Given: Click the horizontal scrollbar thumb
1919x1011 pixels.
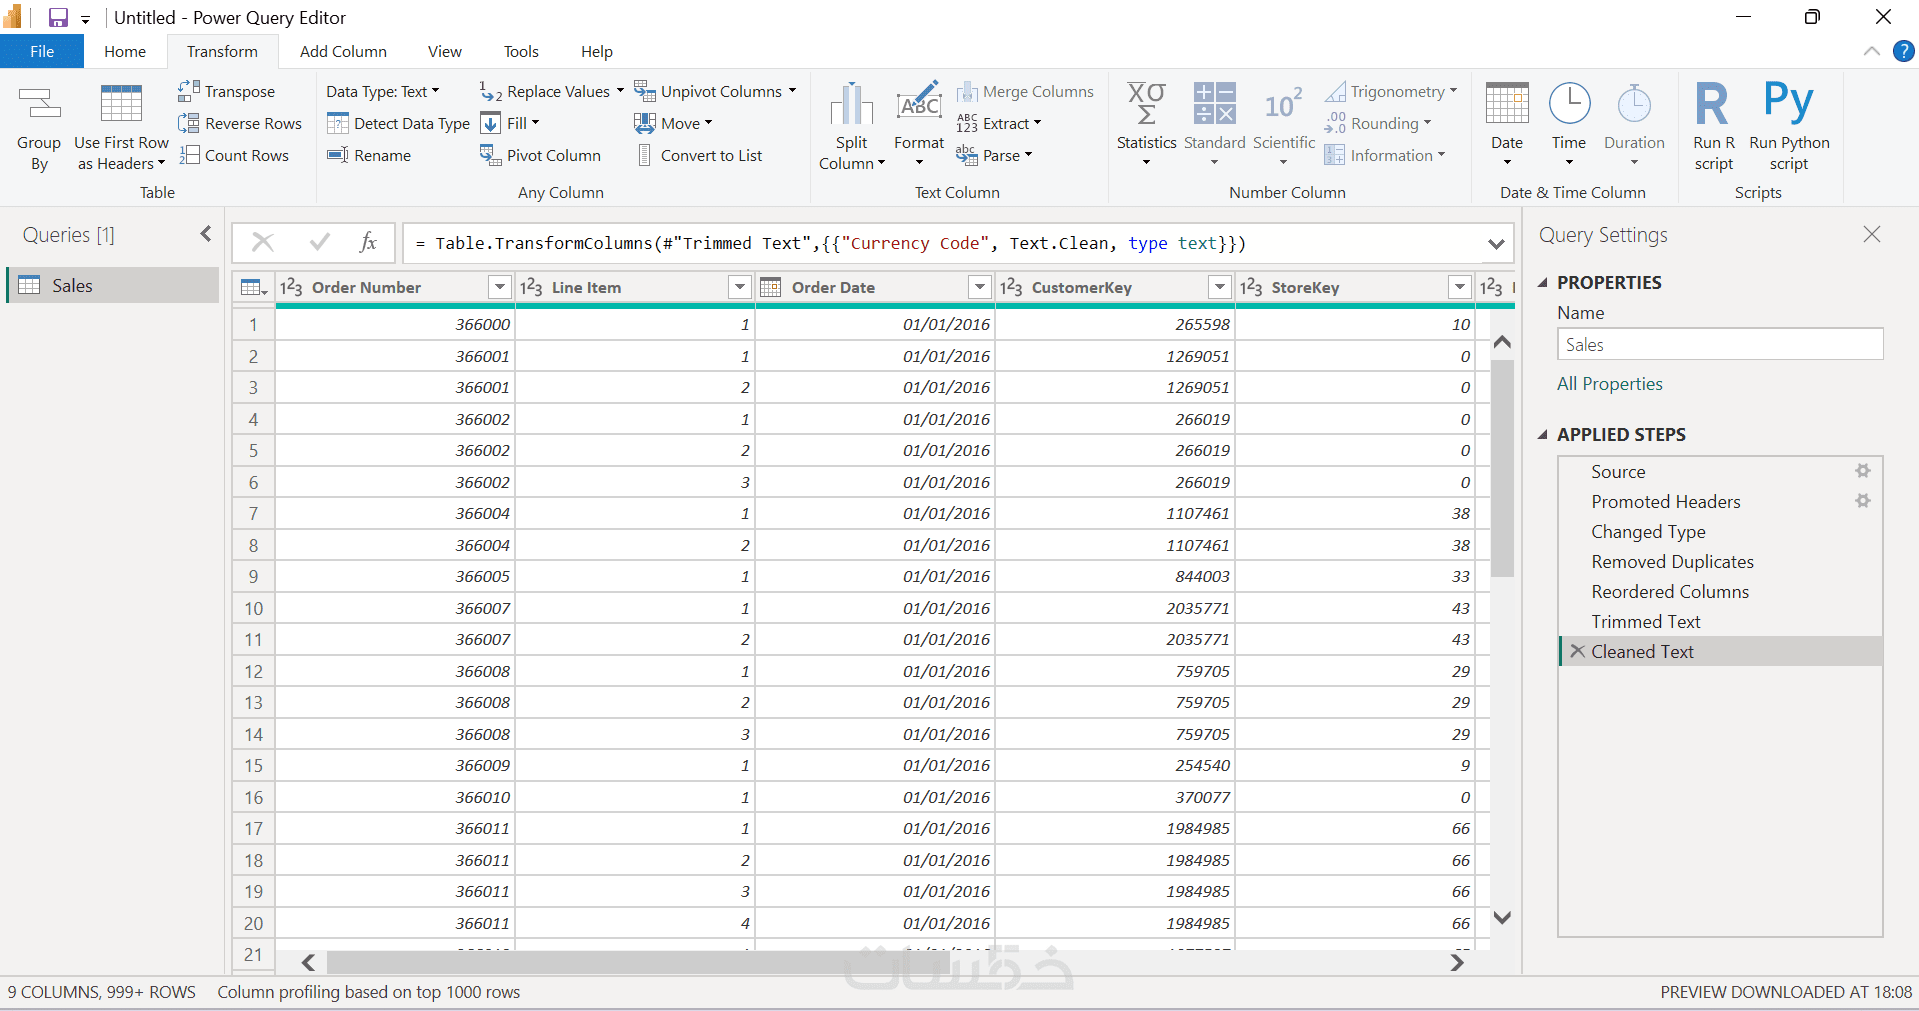Looking at the screenshot, I should 638,962.
